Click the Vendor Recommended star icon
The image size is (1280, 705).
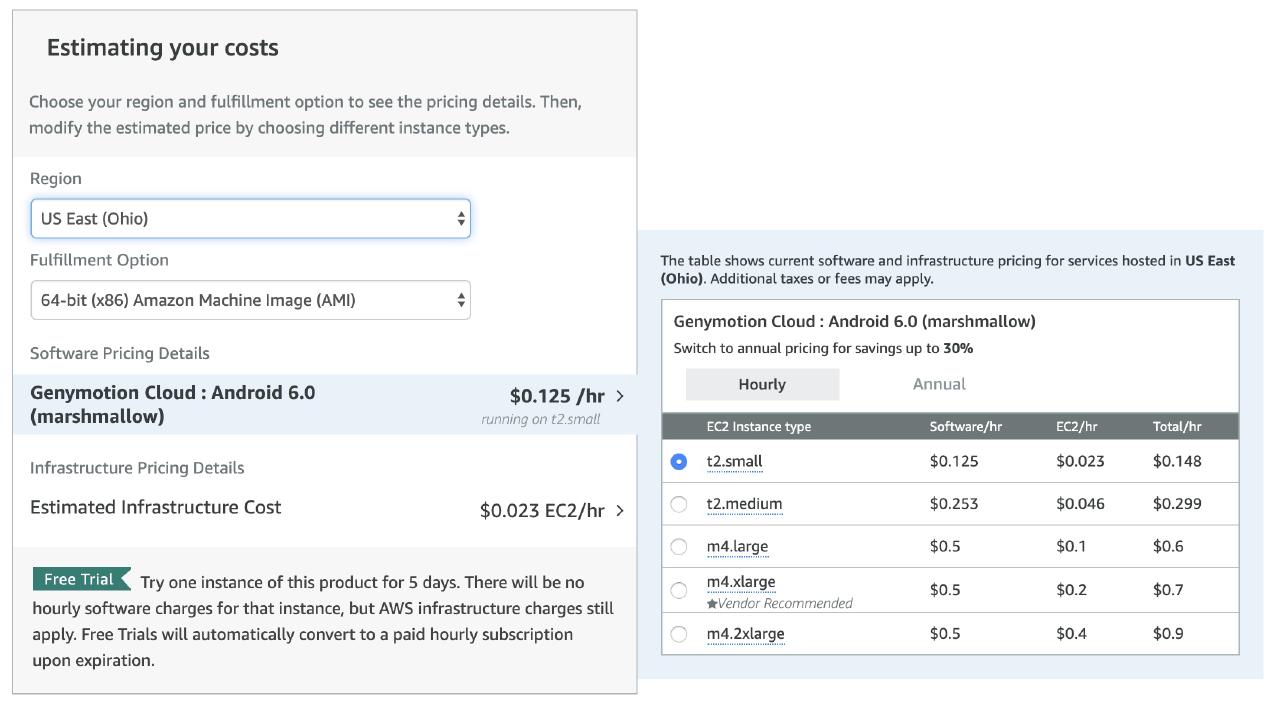[x=712, y=604]
